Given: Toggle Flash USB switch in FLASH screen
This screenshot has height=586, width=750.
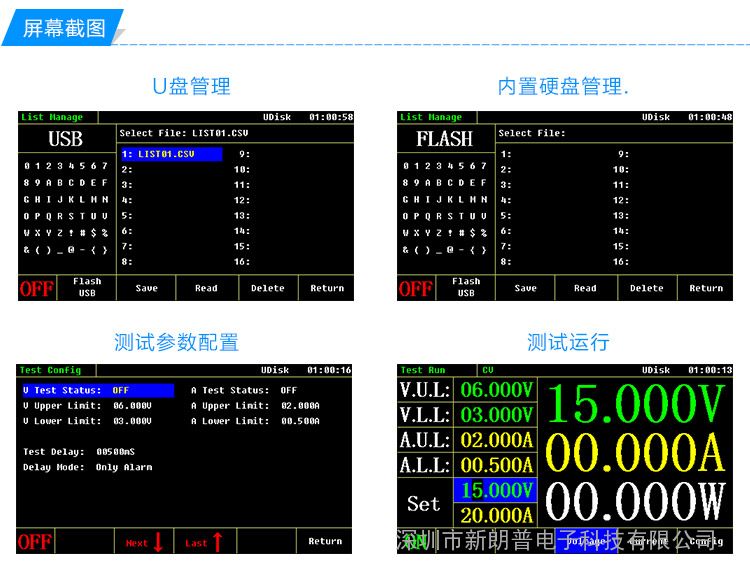Looking at the screenshot, I should tap(466, 287).
